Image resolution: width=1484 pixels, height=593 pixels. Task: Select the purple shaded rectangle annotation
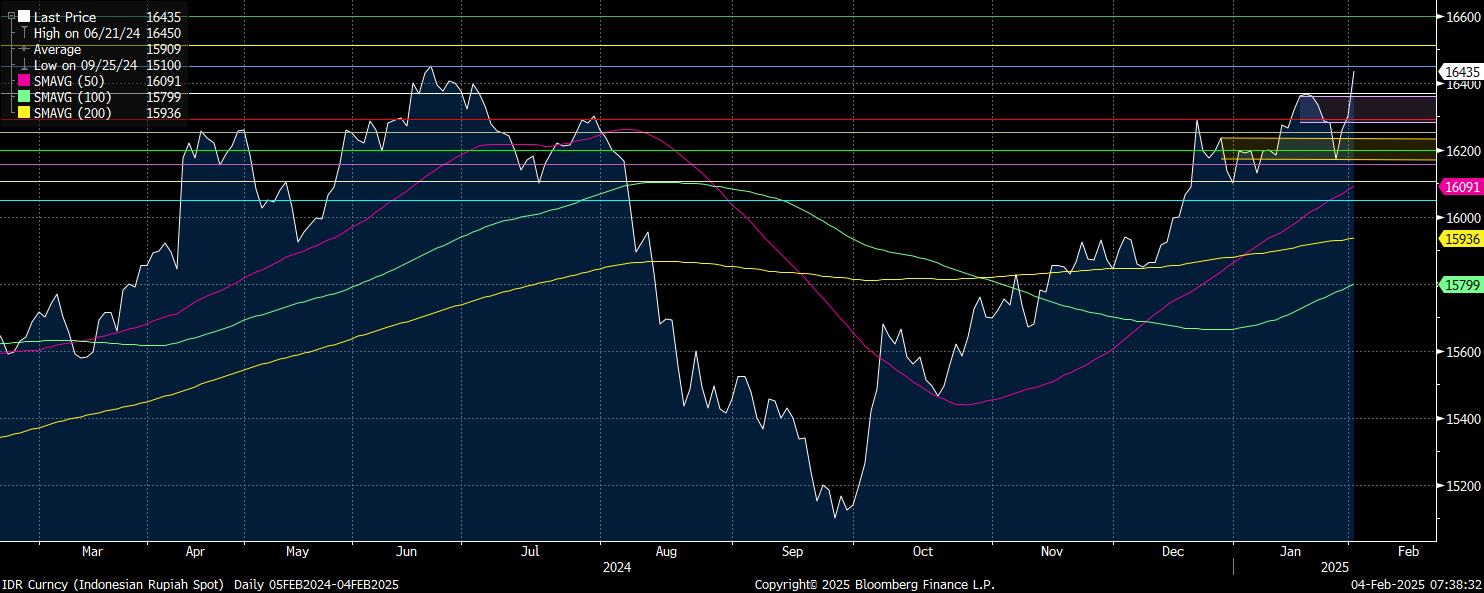[1395, 108]
